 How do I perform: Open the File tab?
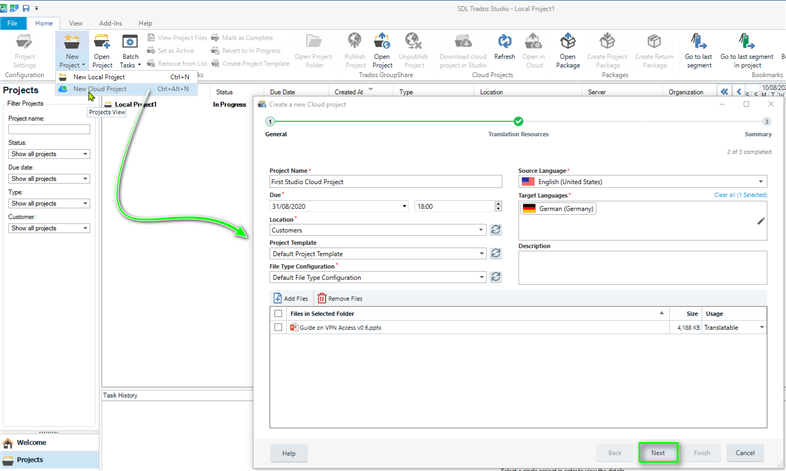[13, 23]
